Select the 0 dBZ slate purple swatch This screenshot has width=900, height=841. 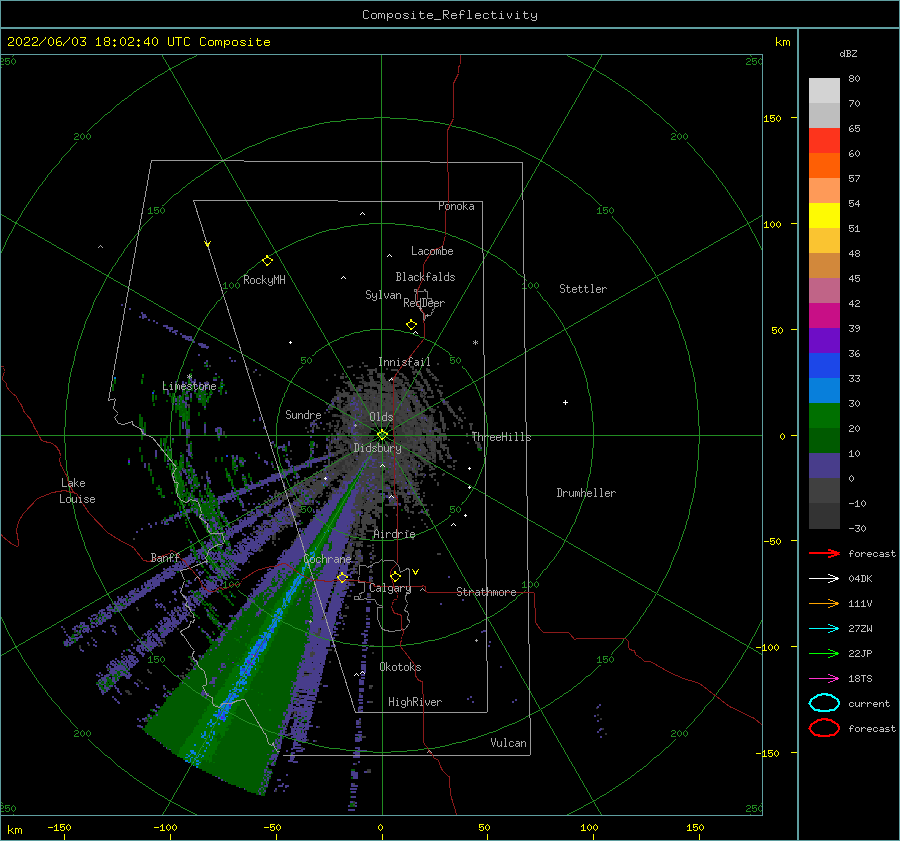(824, 466)
